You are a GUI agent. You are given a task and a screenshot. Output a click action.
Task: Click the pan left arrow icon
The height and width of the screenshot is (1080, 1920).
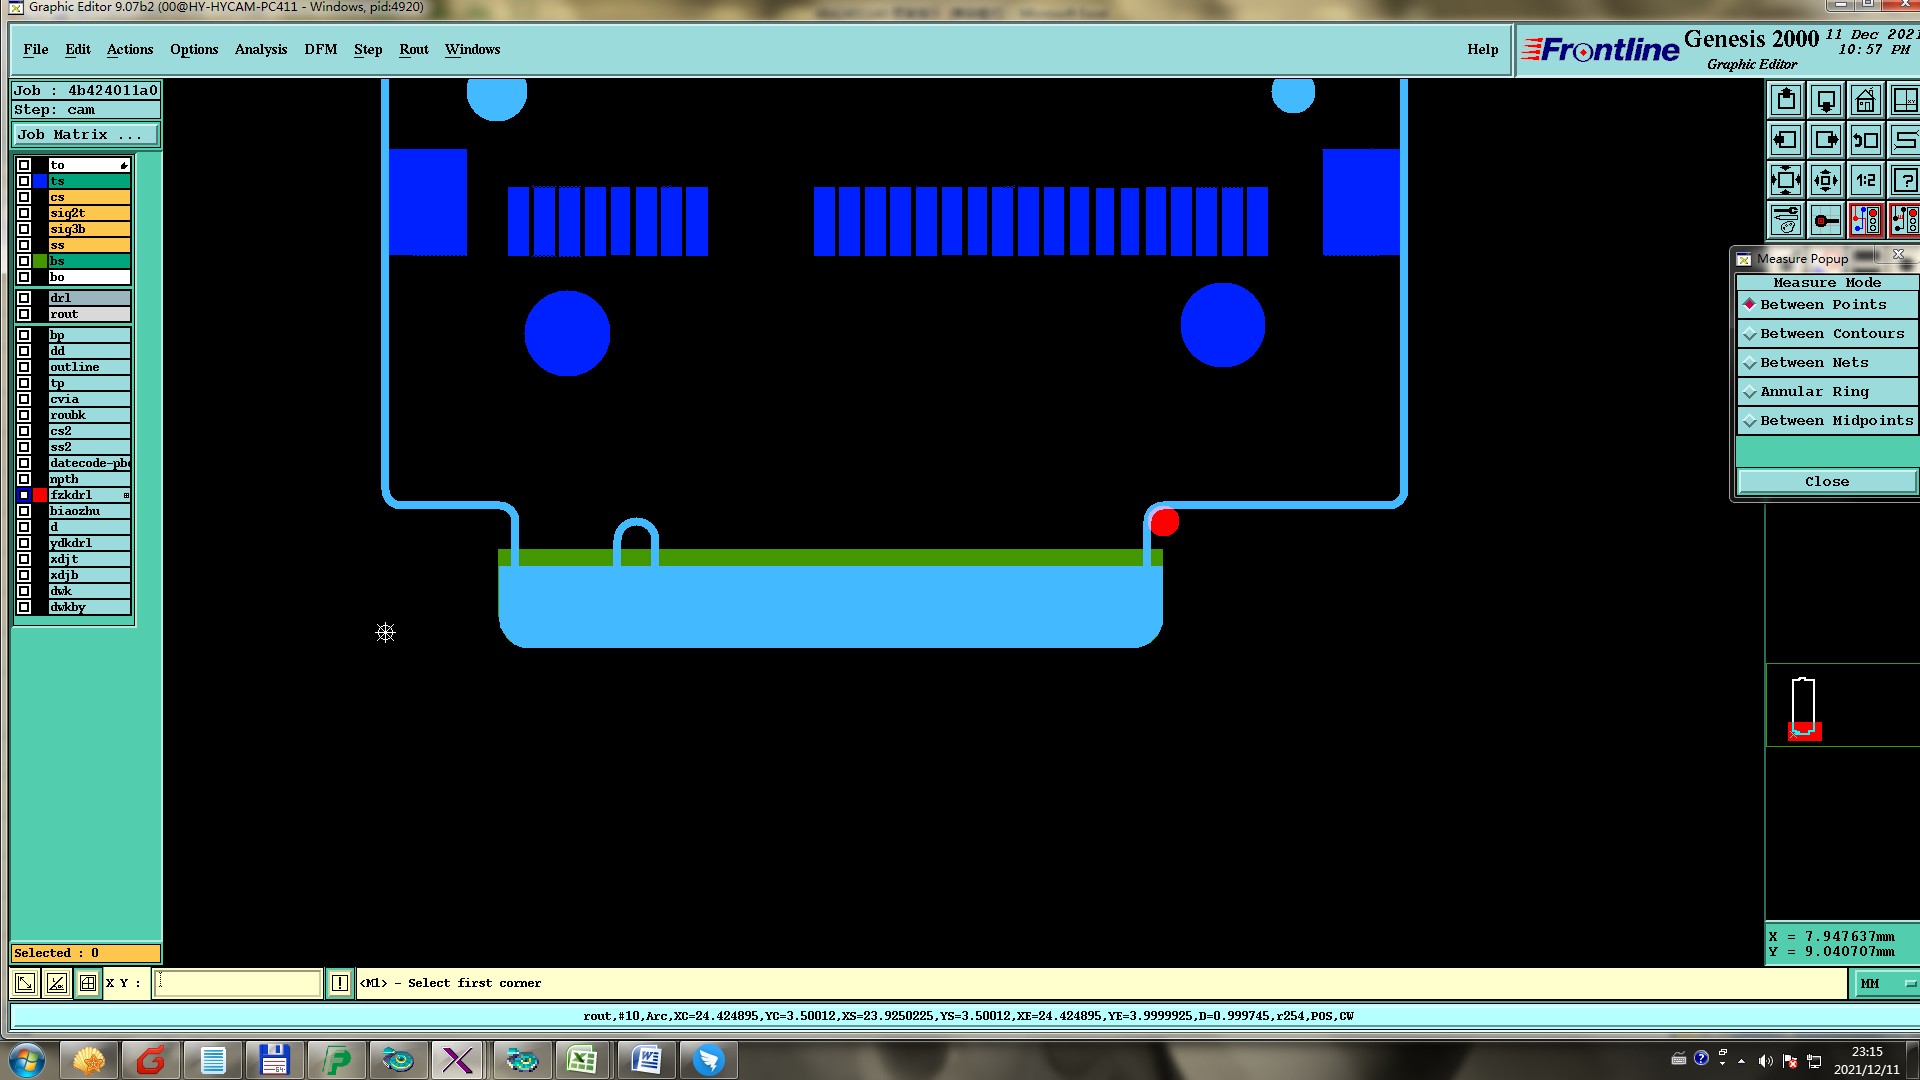pos(1786,141)
